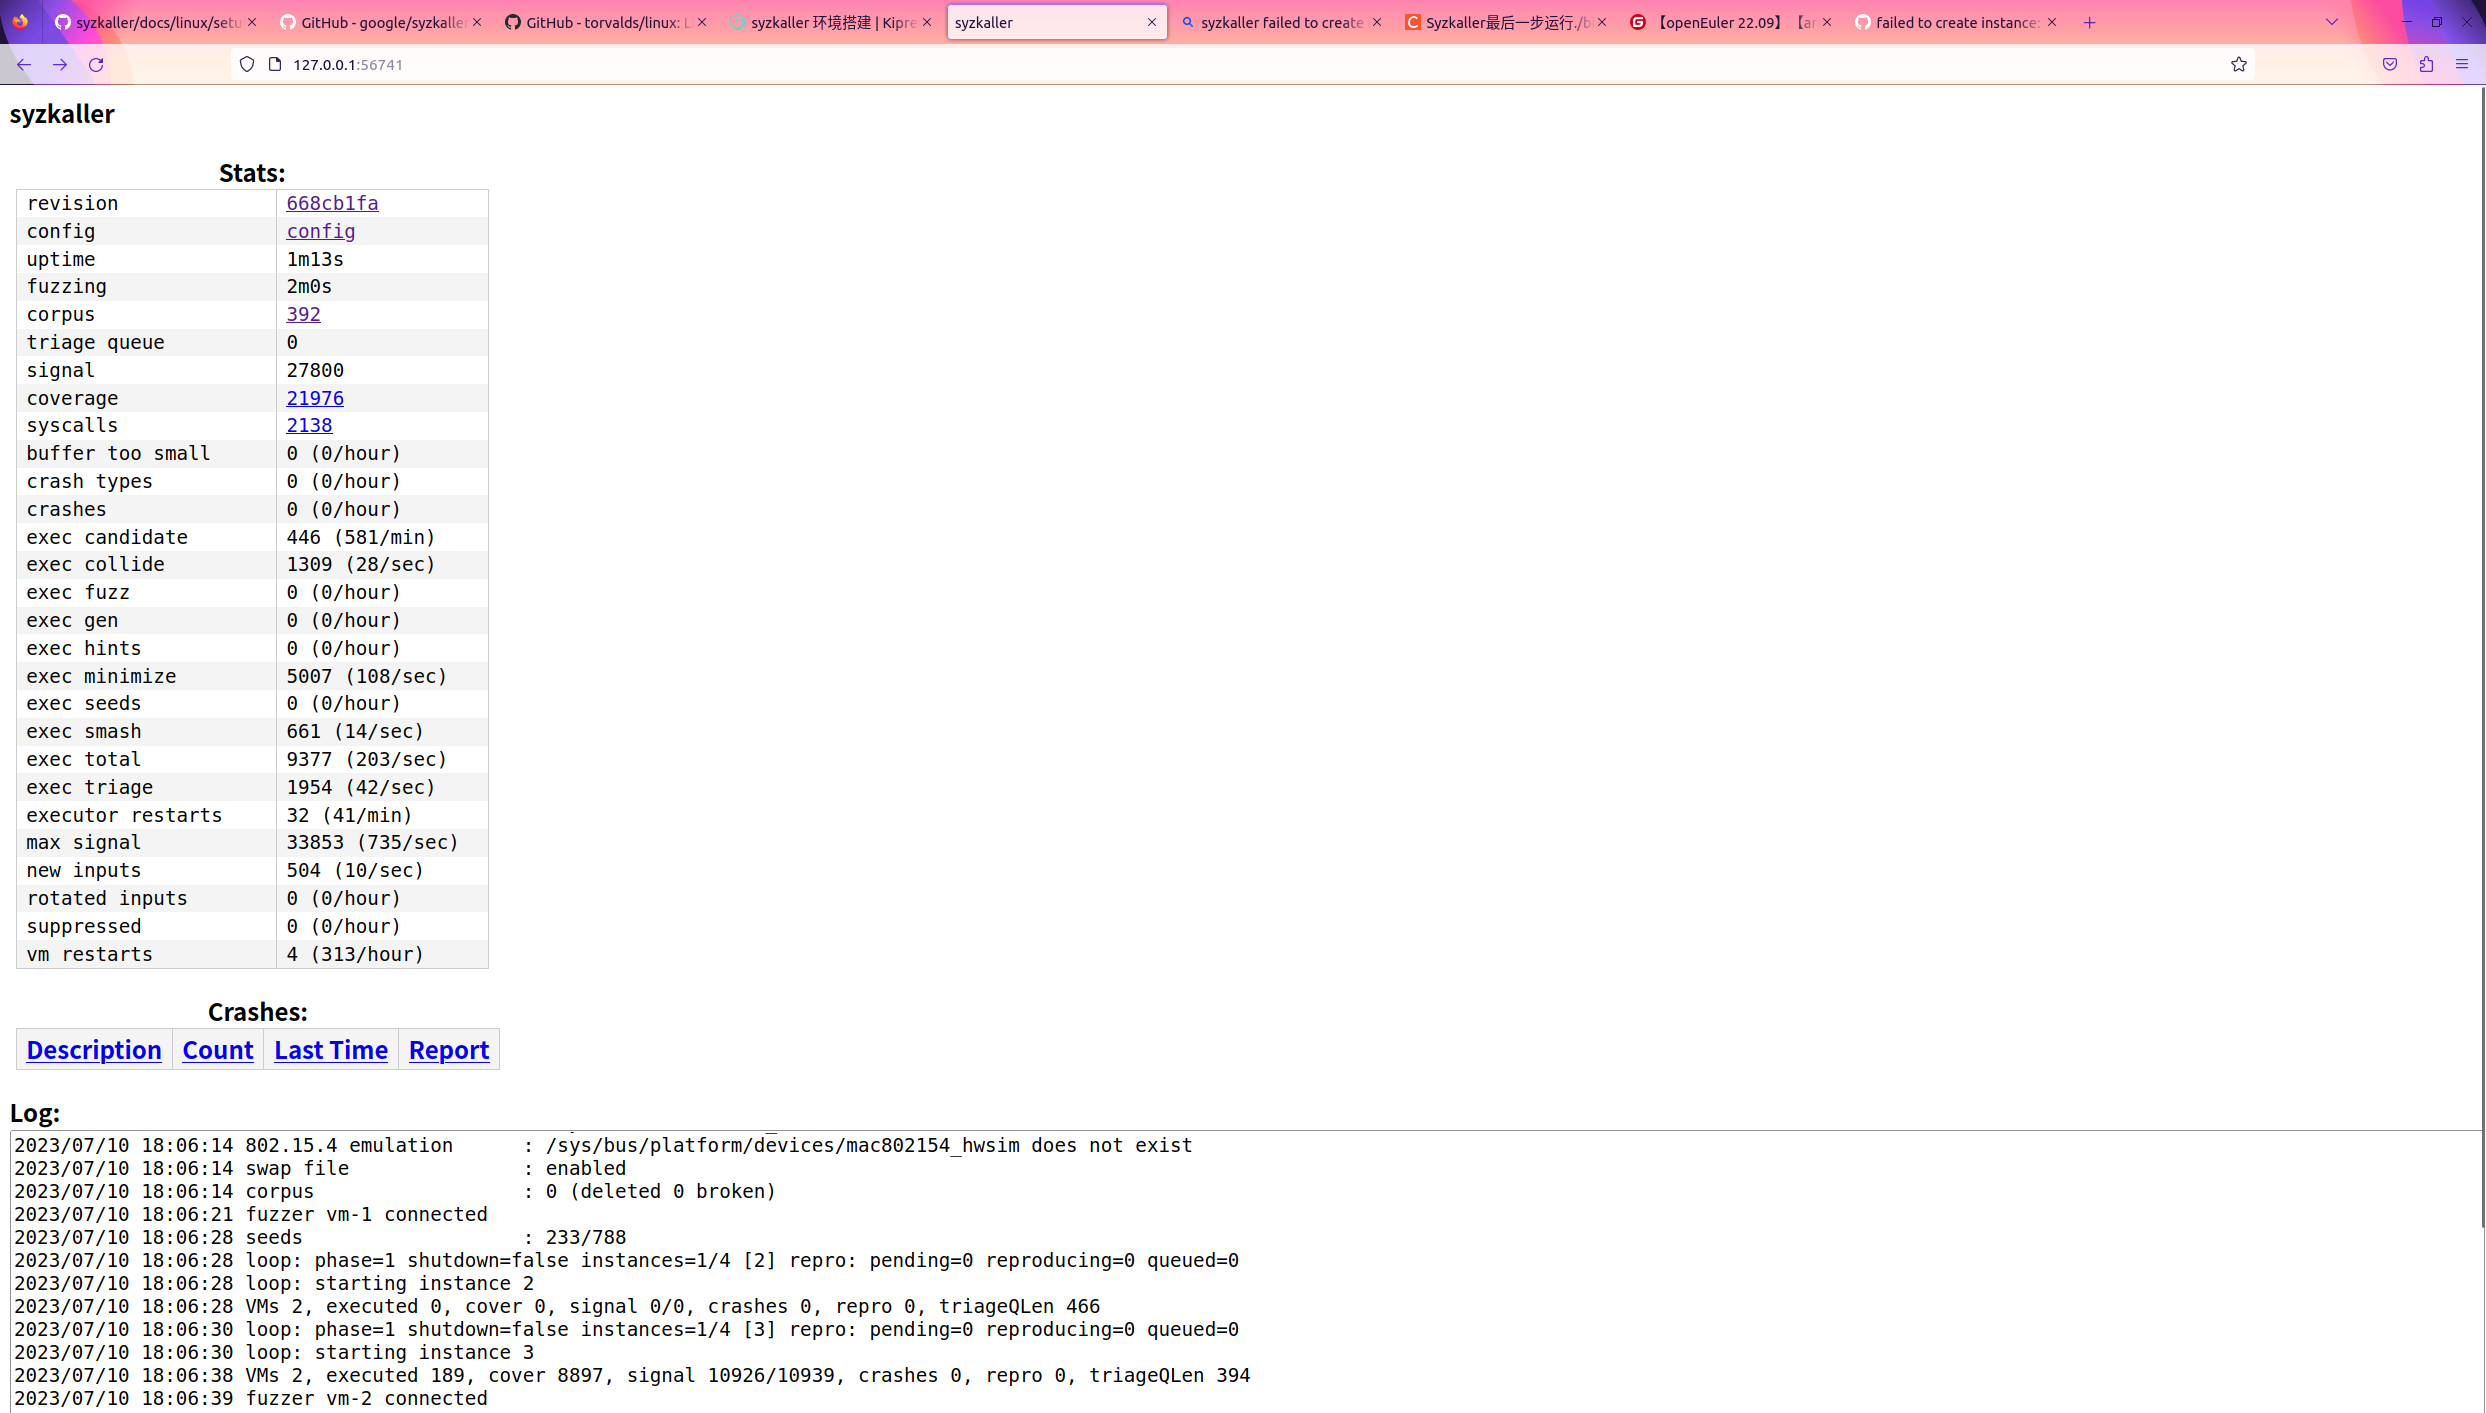Viewport: 2486px width, 1413px height.
Task: Open a new browser tab
Action: click(x=2089, y=22)
